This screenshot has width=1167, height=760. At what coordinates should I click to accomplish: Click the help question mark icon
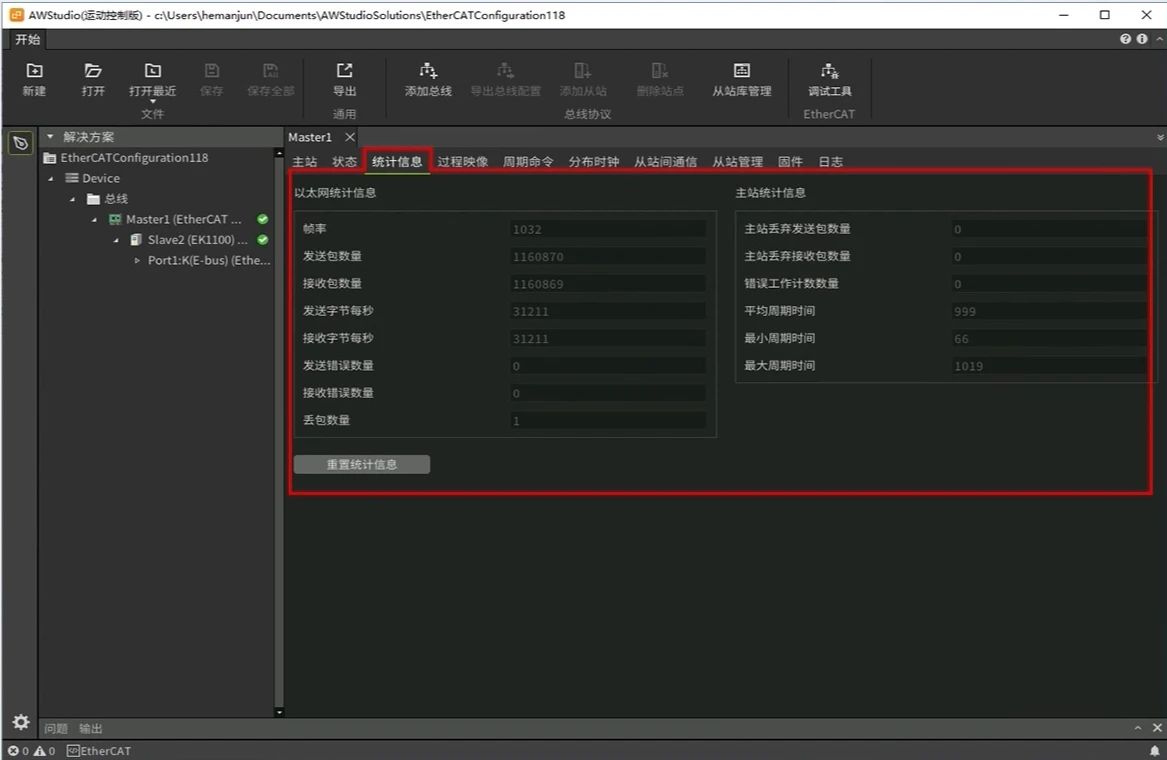(1125, 39)
